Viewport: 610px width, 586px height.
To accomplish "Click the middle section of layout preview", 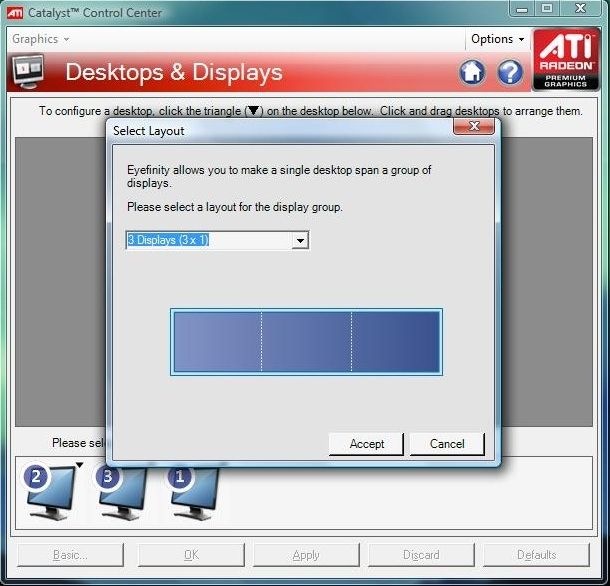I will tap(307, 342).
